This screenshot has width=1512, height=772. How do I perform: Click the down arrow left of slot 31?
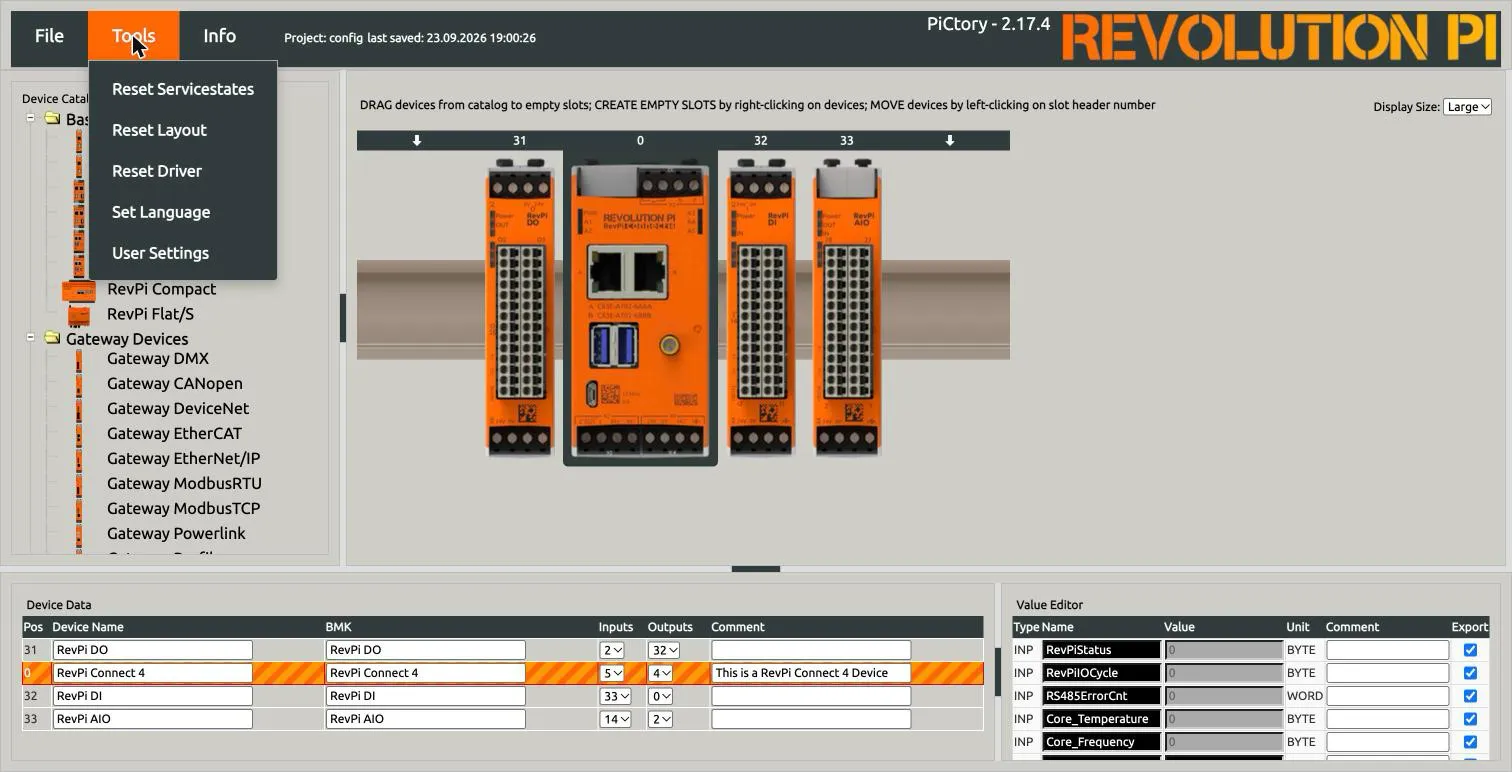(x=417, y=141)
